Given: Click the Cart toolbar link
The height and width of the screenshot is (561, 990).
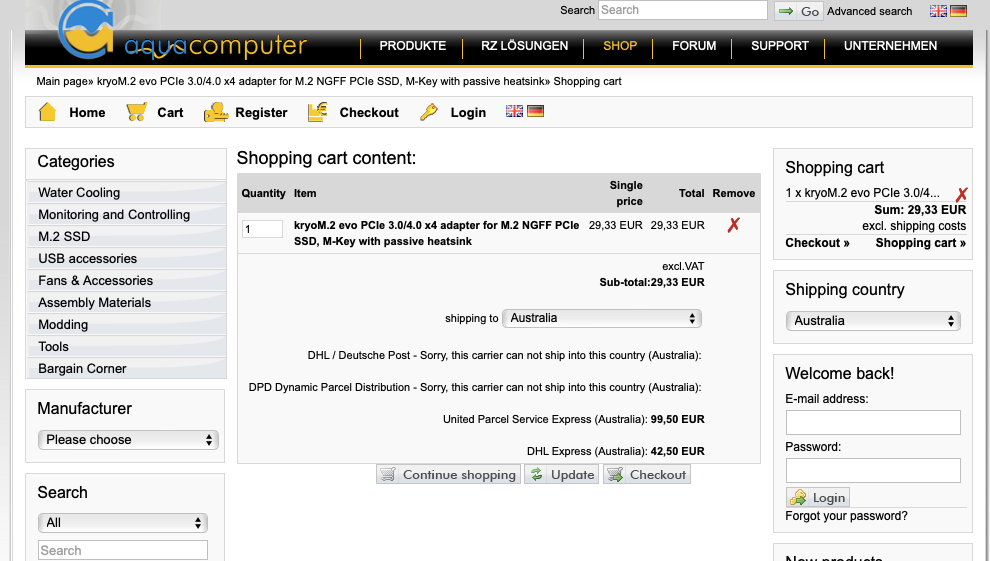Looking at the screenshot, I should coord(170,112).
